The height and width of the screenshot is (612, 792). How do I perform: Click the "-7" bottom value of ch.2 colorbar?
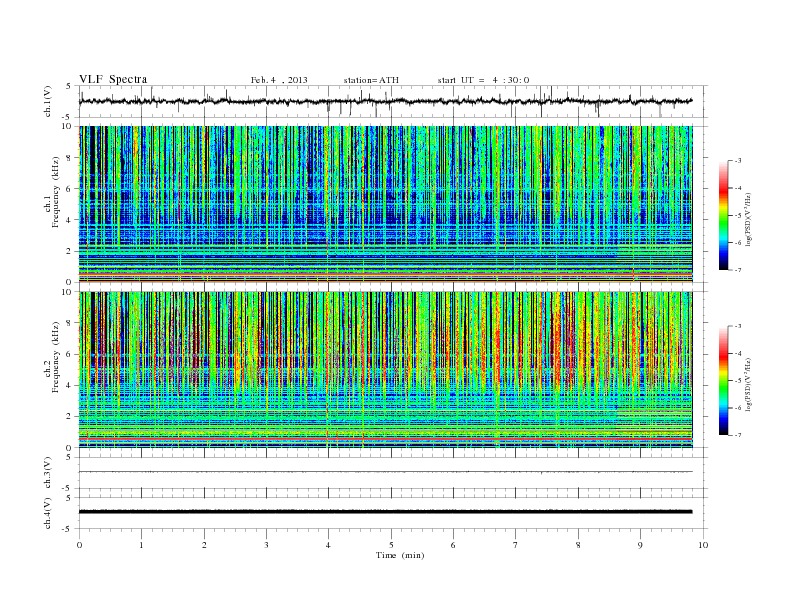click(738, 435)
